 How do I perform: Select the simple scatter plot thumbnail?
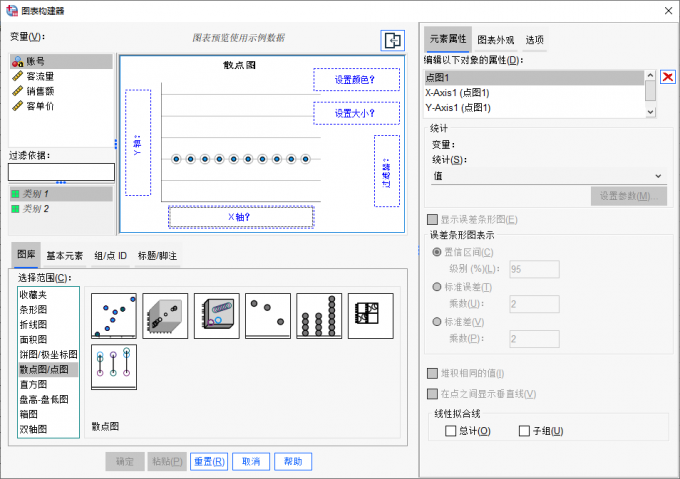(x=114, y=316)
